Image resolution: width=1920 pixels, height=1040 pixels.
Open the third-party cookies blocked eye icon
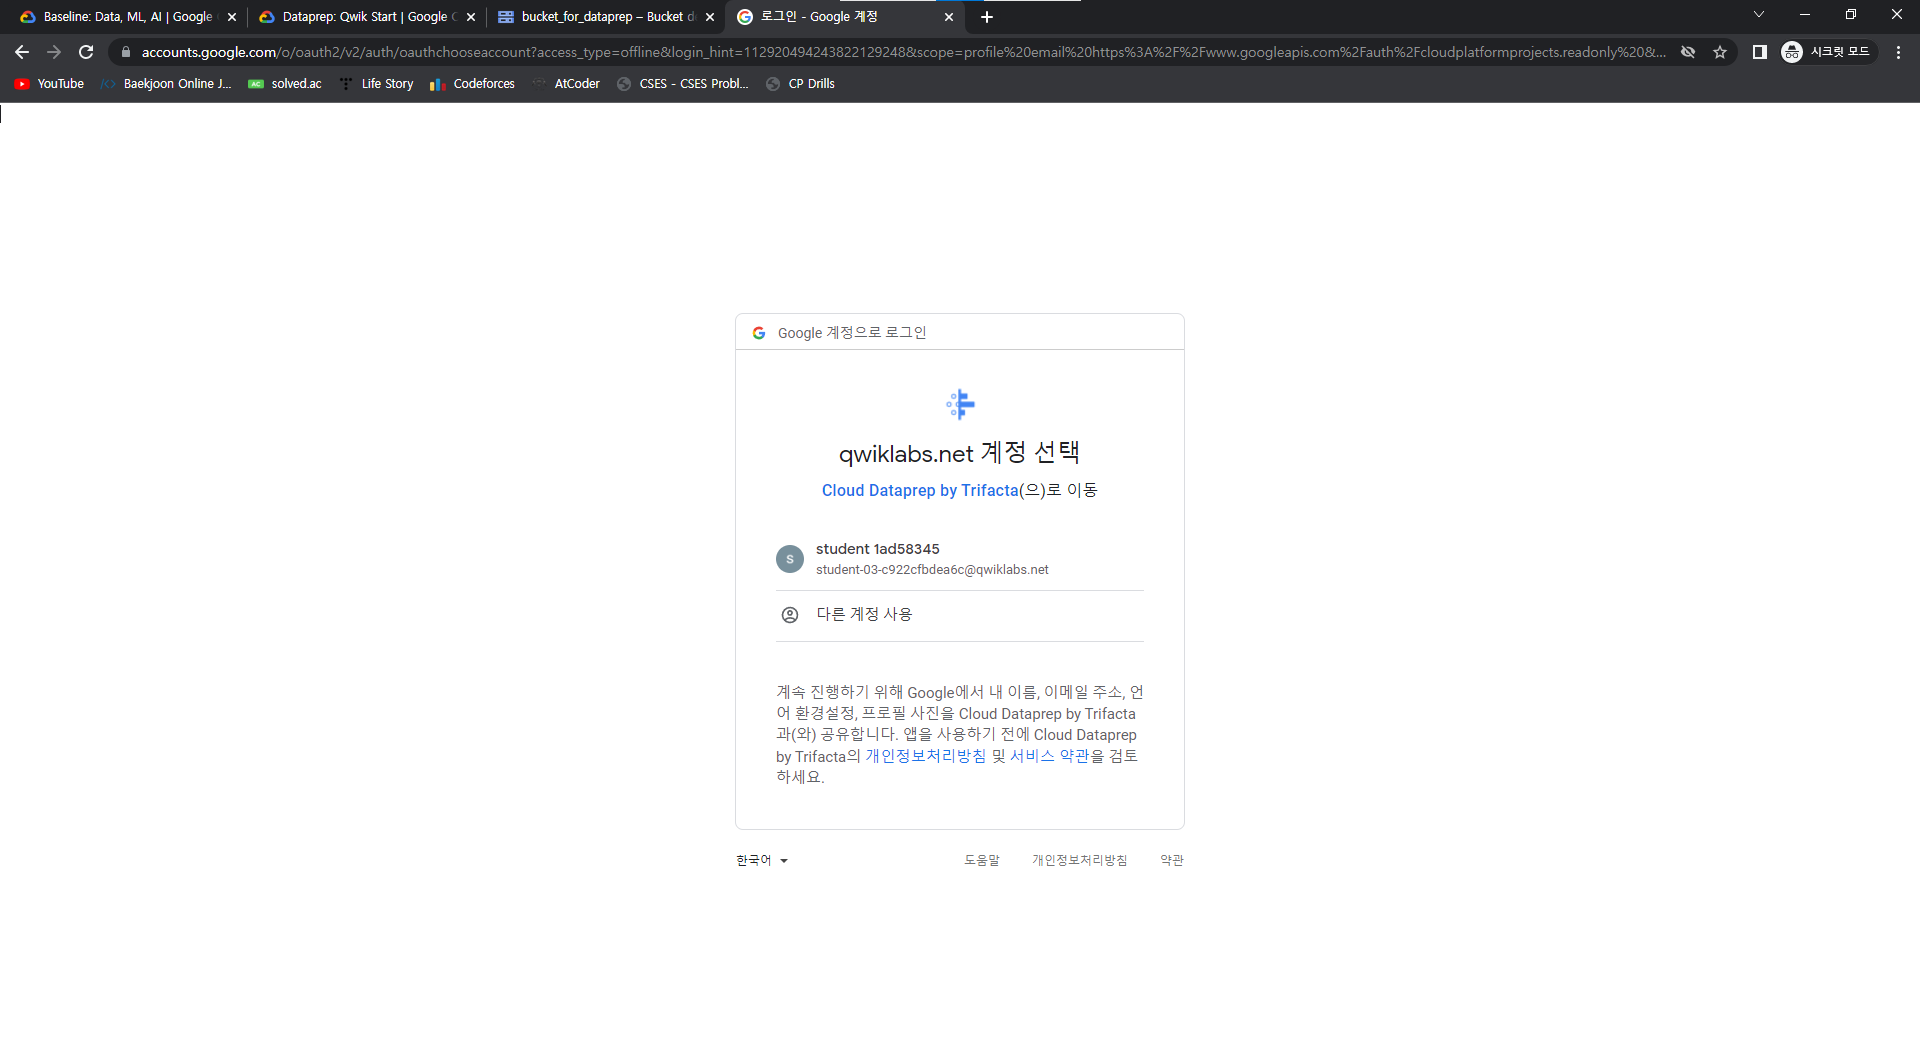(1688, 52)
